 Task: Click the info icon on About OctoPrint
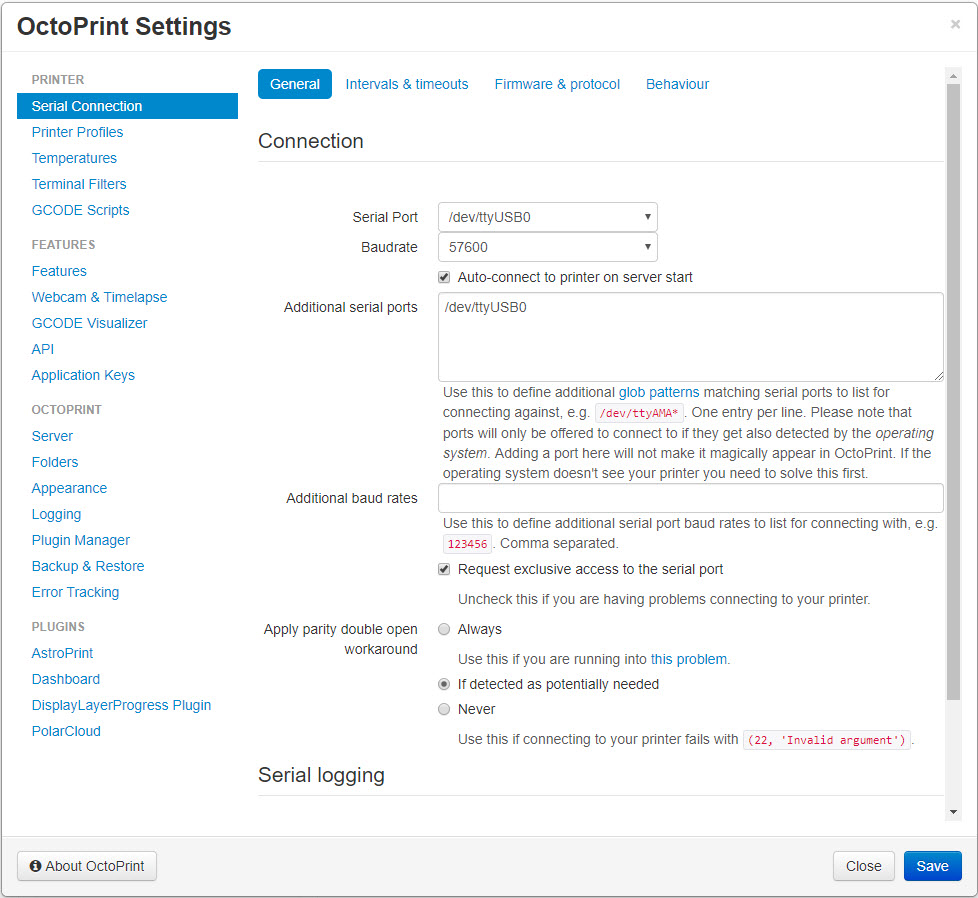pyautogui.click(x=36, y=866)
